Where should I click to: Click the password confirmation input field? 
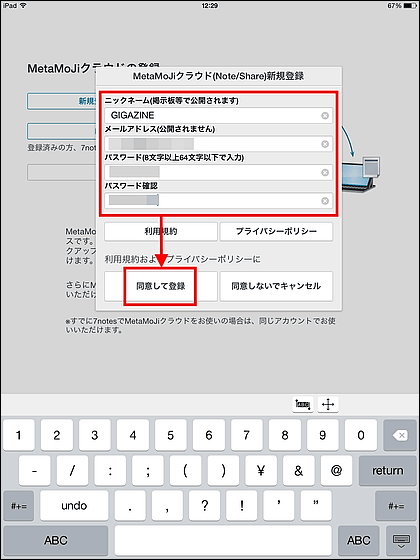(x=218, y=201)
